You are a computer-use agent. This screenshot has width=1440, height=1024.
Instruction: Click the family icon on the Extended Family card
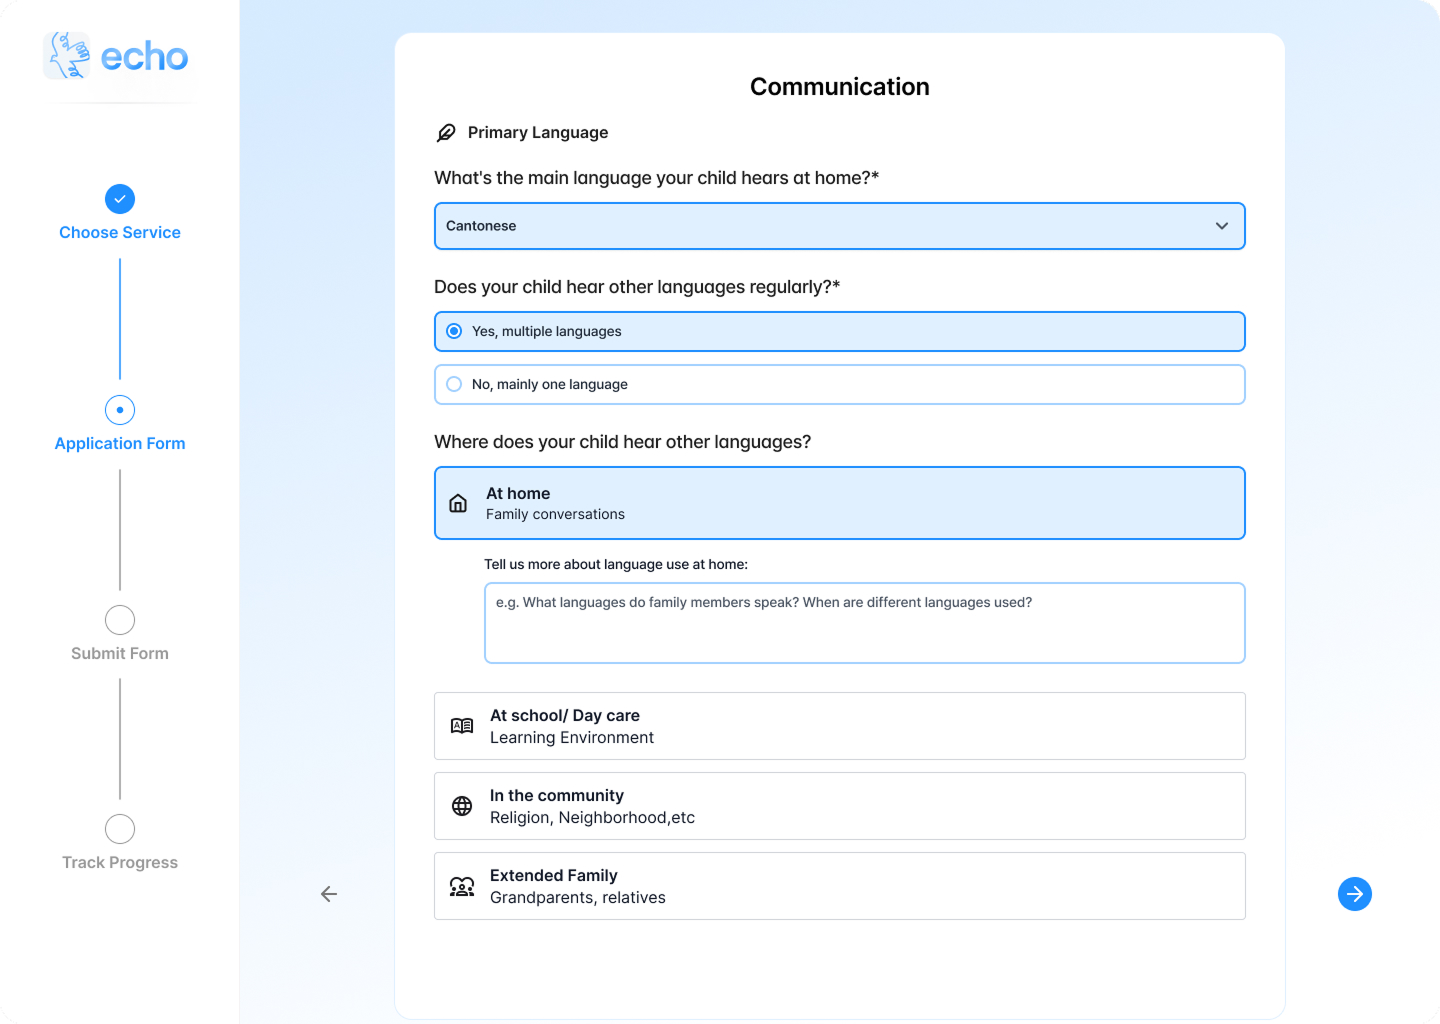461,886
